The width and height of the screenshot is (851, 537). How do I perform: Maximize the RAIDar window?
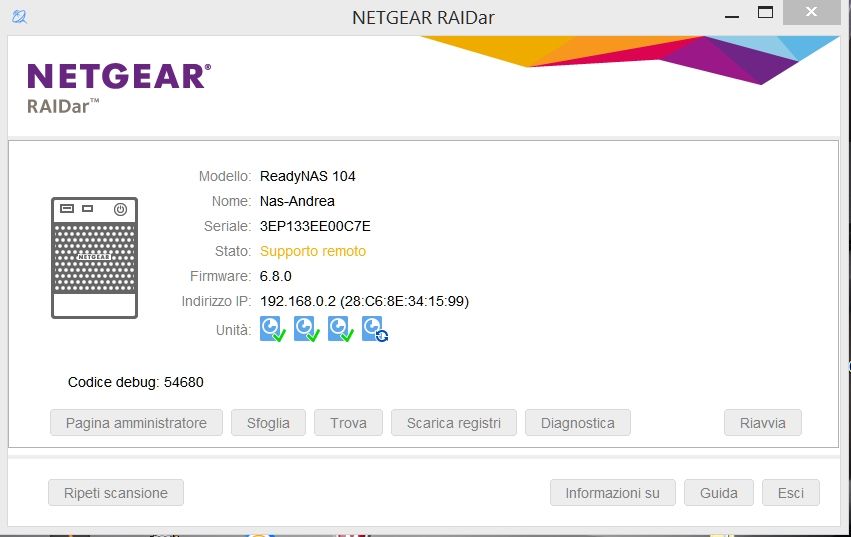point(765,12)
